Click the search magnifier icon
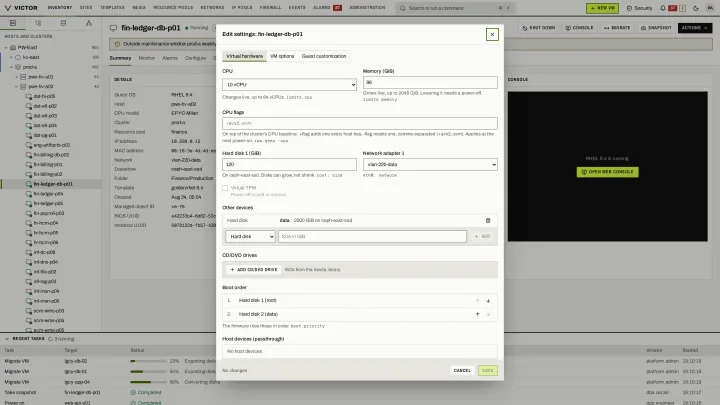 click(403, 8)
